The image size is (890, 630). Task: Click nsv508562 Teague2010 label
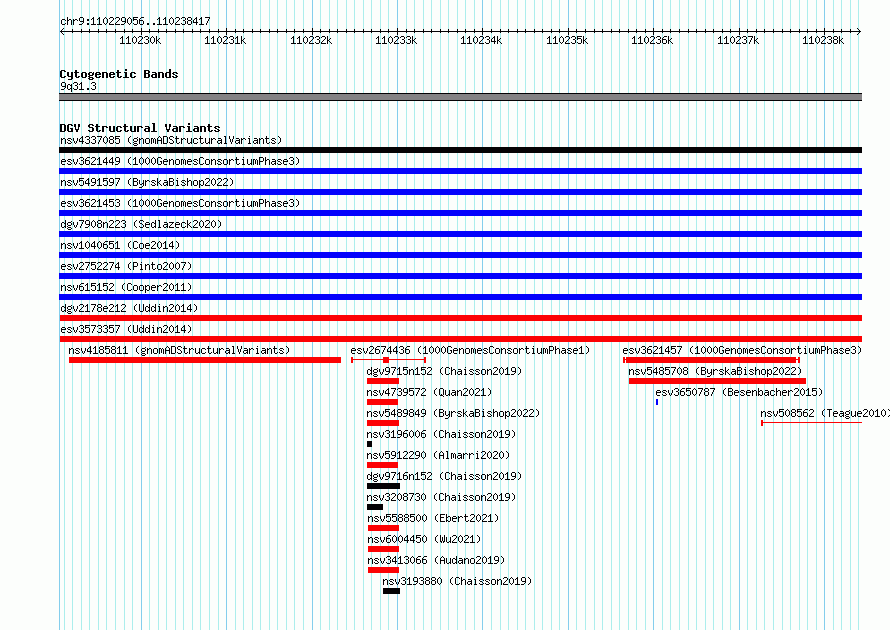(x=825, y=413)
